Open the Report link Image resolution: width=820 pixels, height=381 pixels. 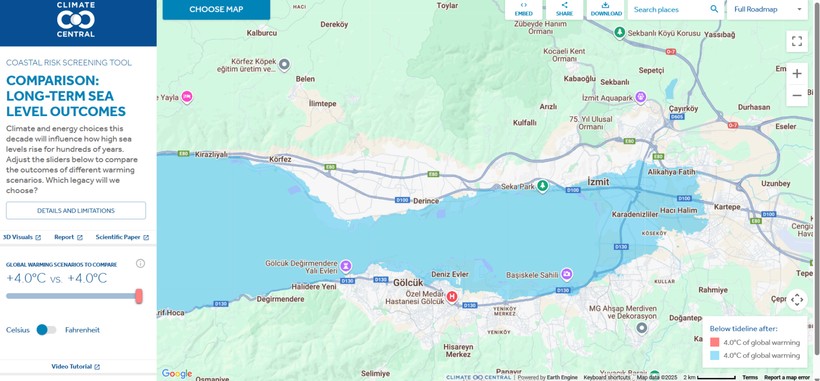point(69,237)
